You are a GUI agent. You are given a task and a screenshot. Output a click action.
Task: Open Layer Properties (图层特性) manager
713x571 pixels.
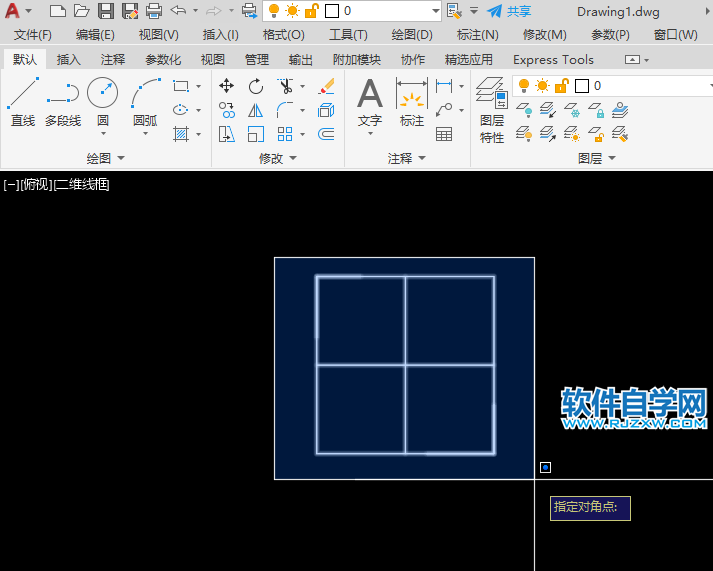tap(492, 110)
